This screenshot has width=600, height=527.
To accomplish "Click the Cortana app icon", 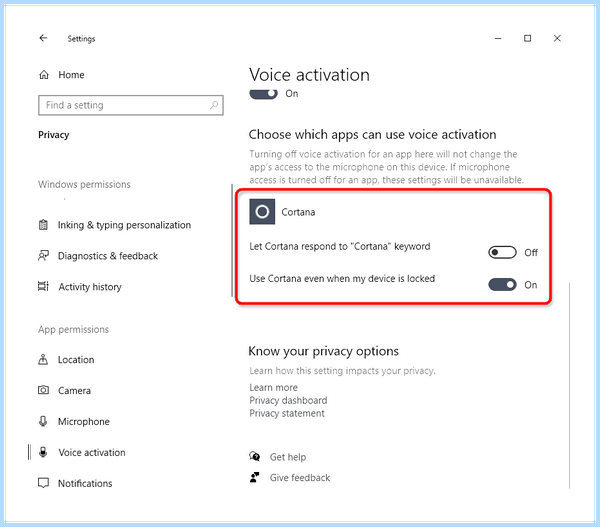I will click(262, 212).
